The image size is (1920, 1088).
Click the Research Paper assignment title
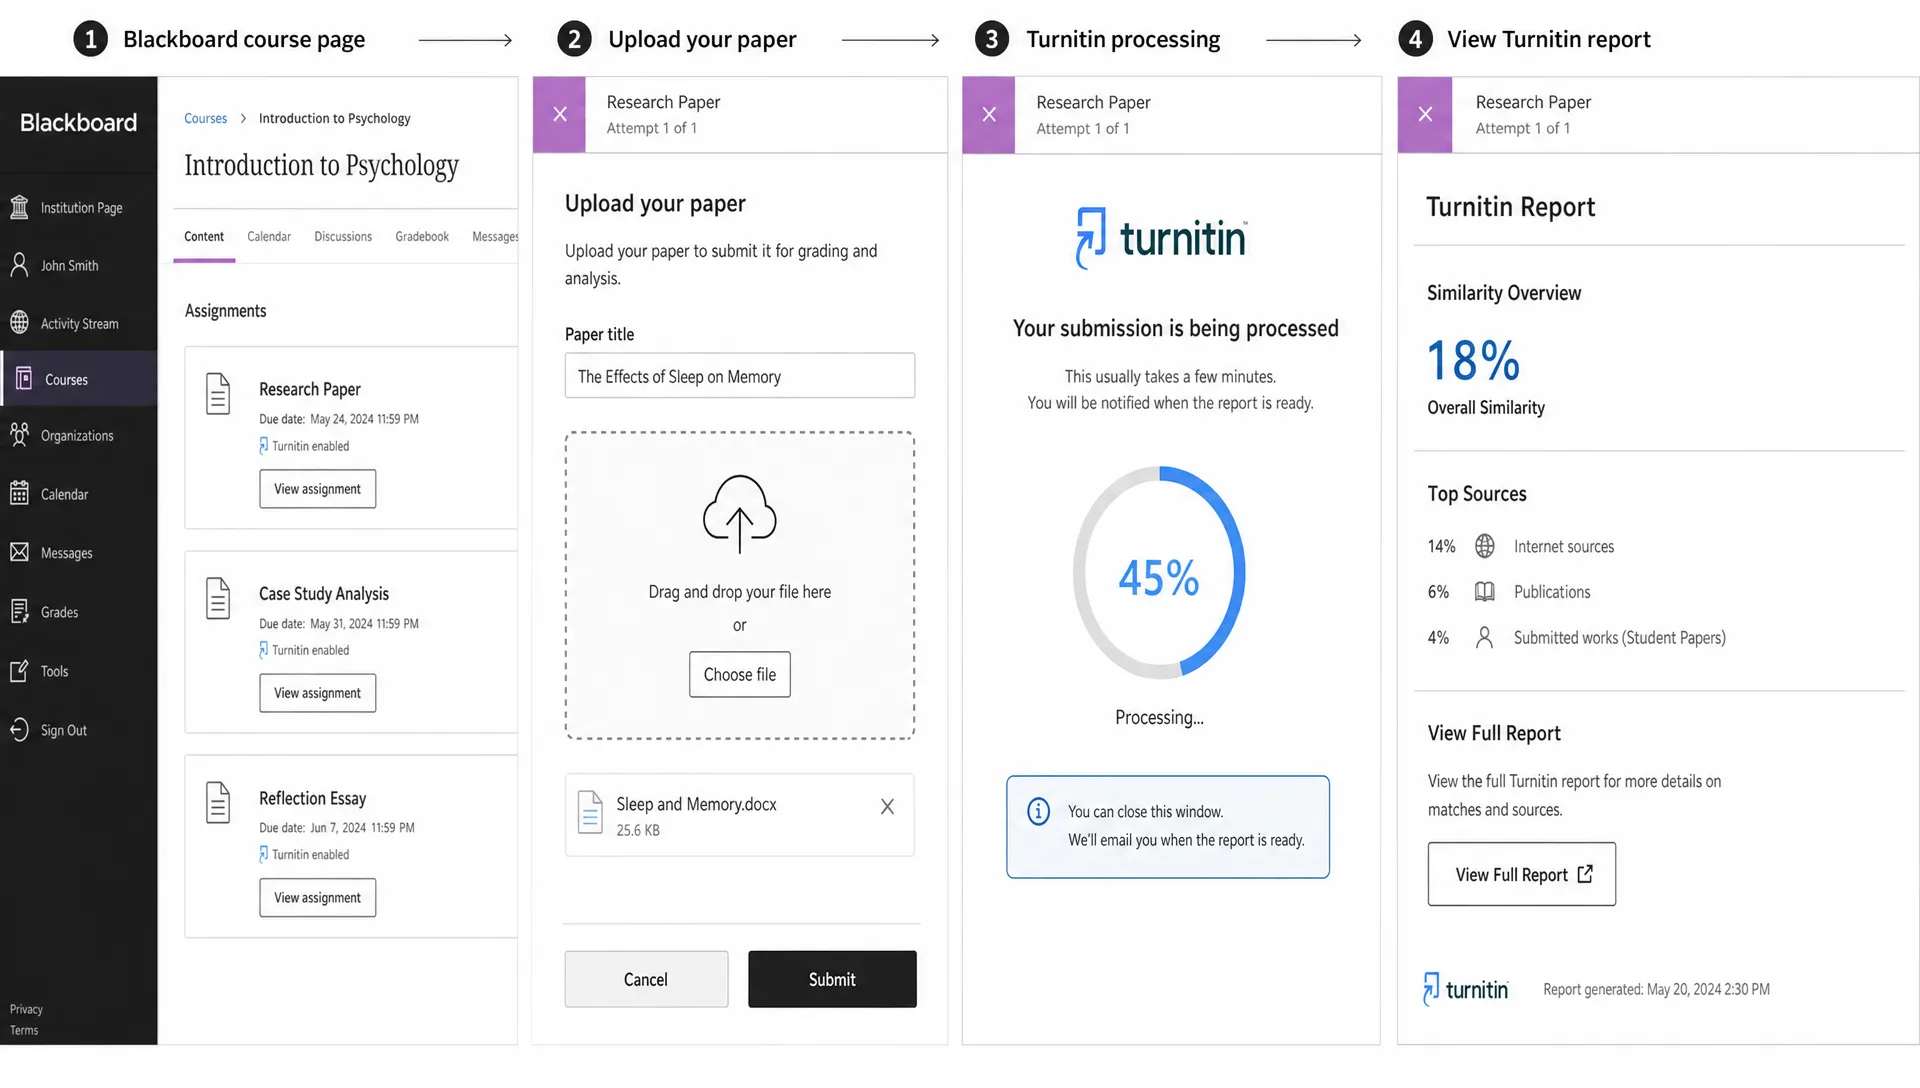[310, 389]
